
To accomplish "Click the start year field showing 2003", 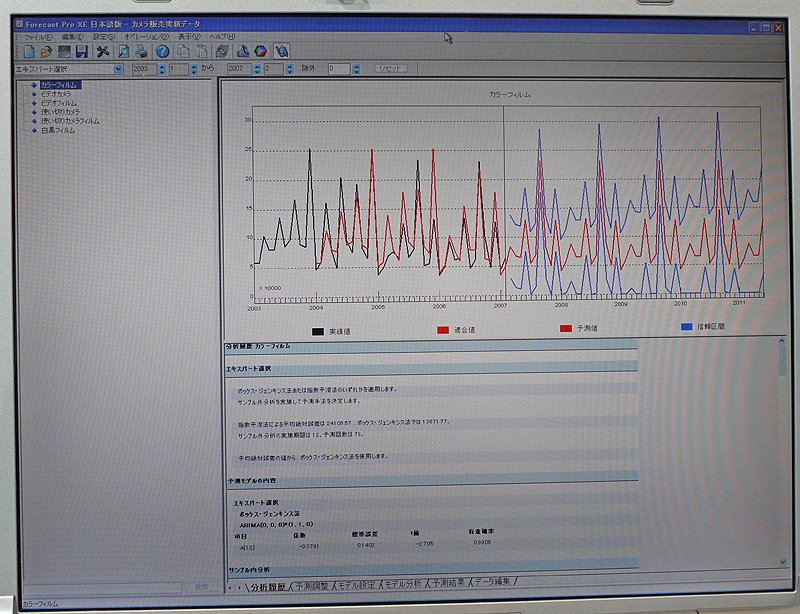I will (x=144, y=69).
